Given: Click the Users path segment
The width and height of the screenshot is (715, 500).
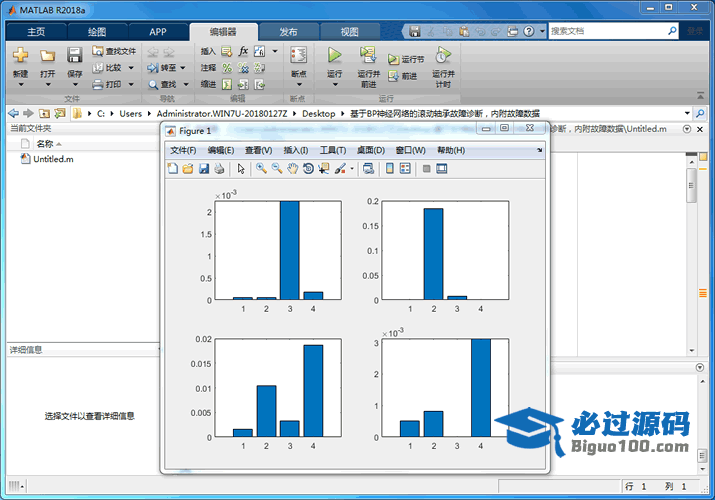Looking at the screenshot, I should point(130,113).
